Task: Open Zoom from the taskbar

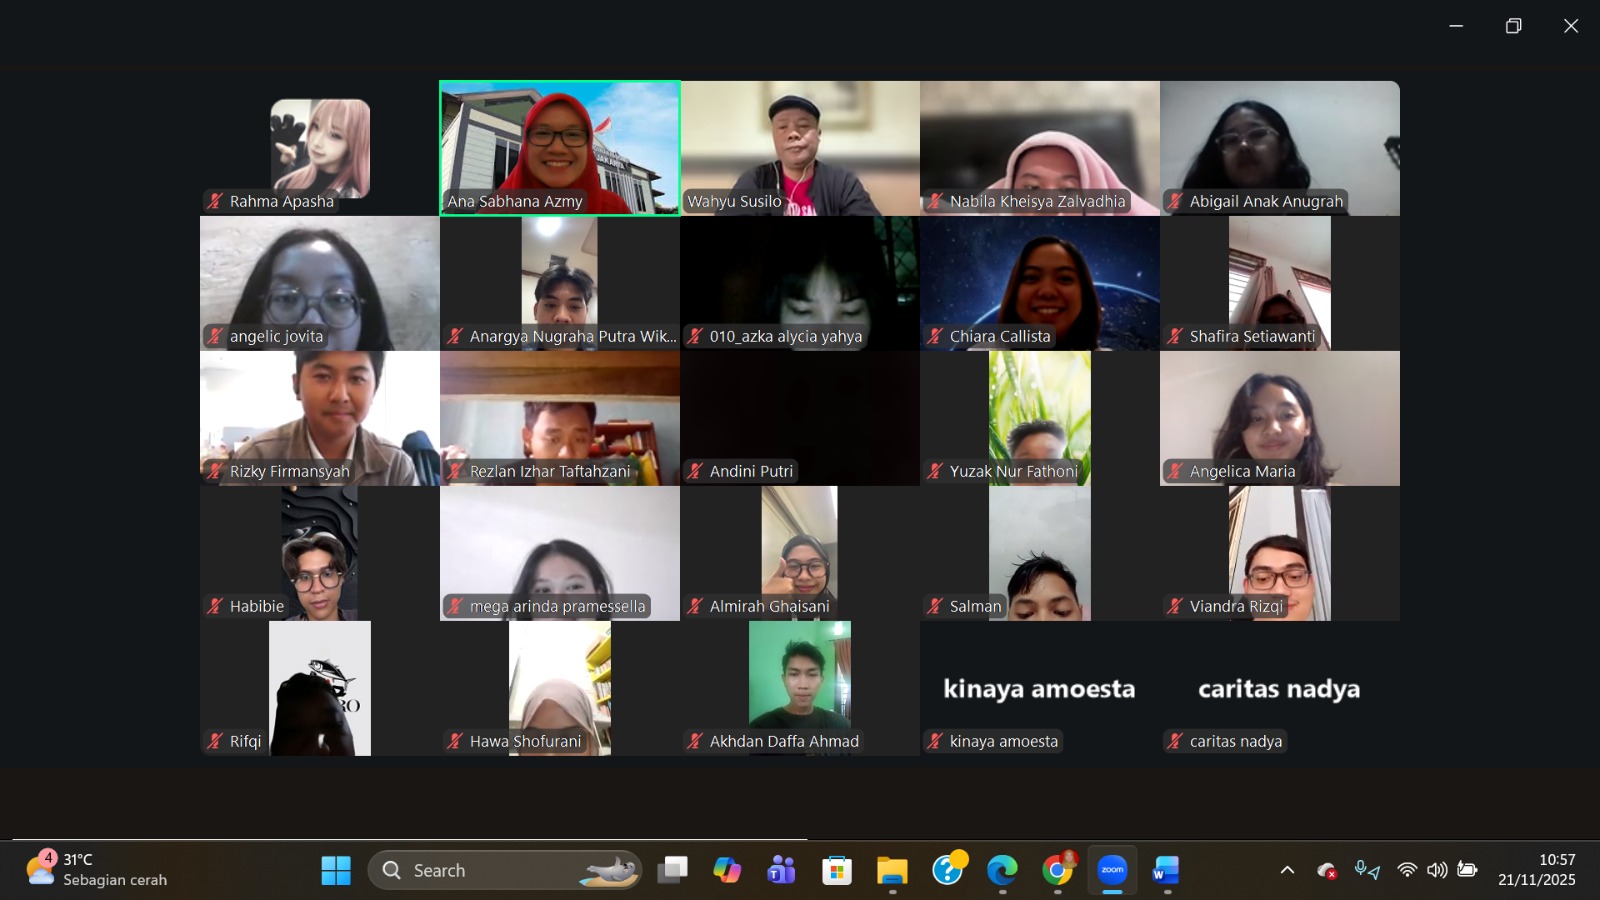Action: [1112, 870]
